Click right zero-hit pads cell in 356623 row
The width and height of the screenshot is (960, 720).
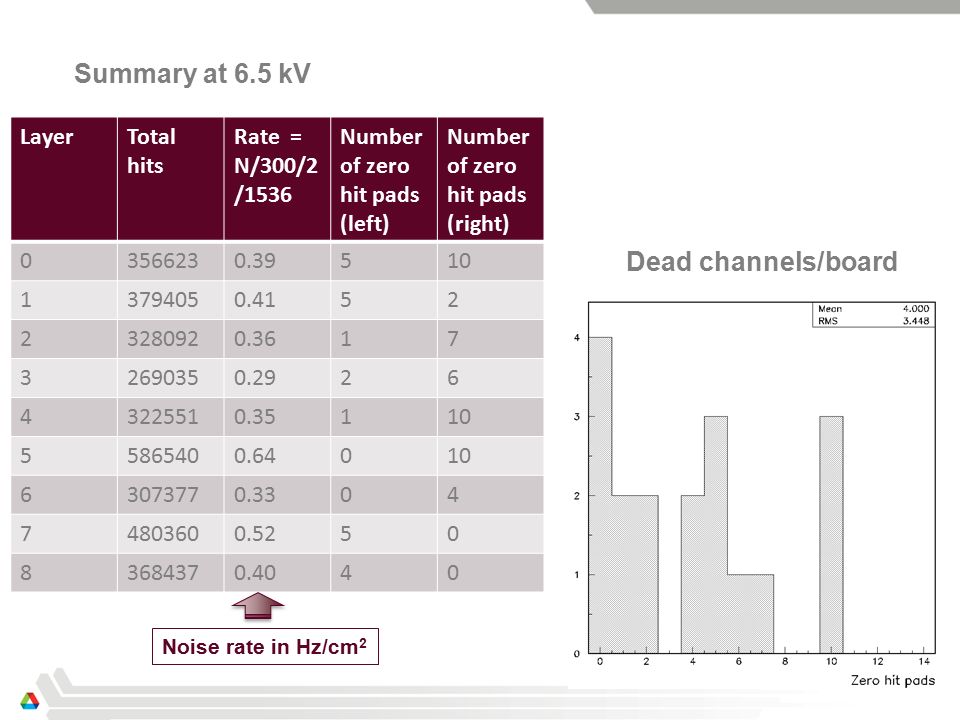(490, 261)
